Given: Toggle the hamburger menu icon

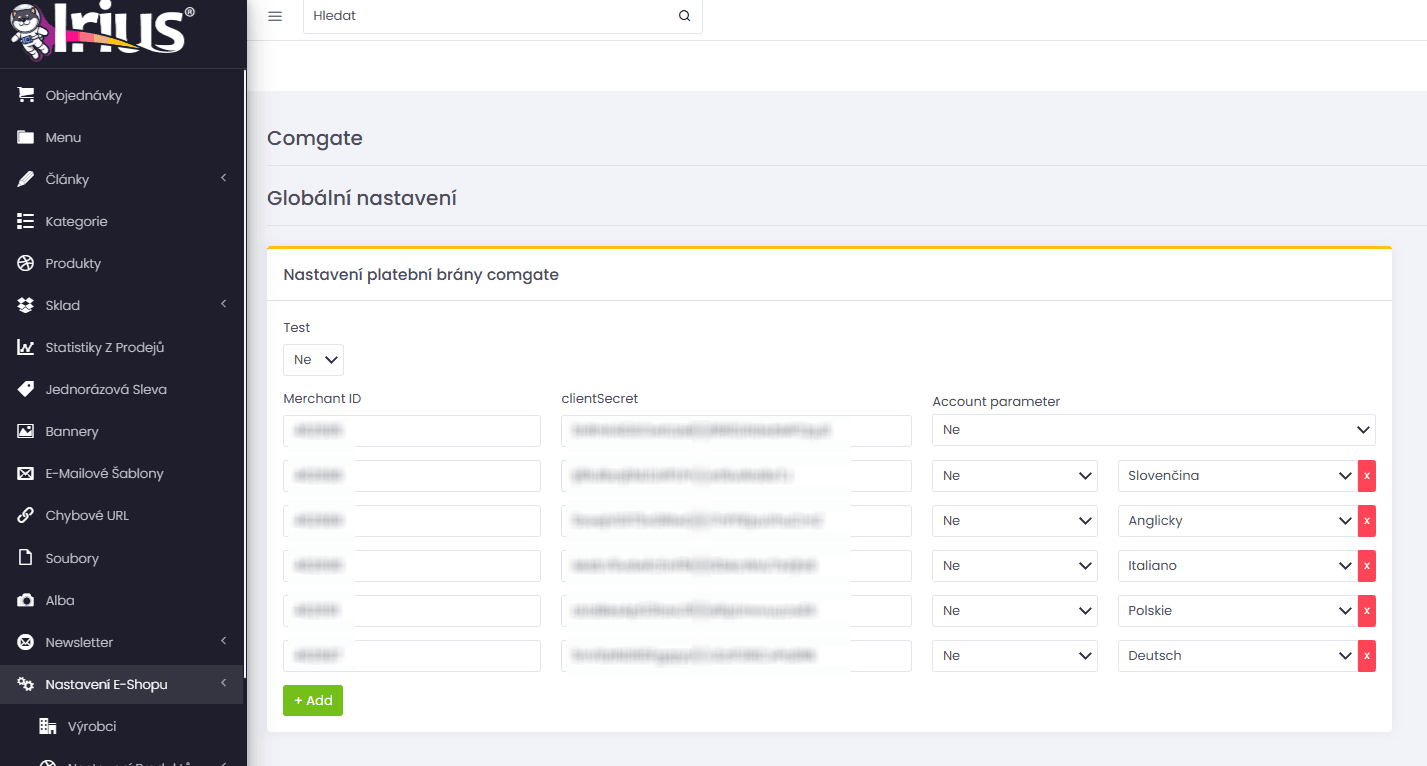Looking at the screenshot, I should 275,16.
